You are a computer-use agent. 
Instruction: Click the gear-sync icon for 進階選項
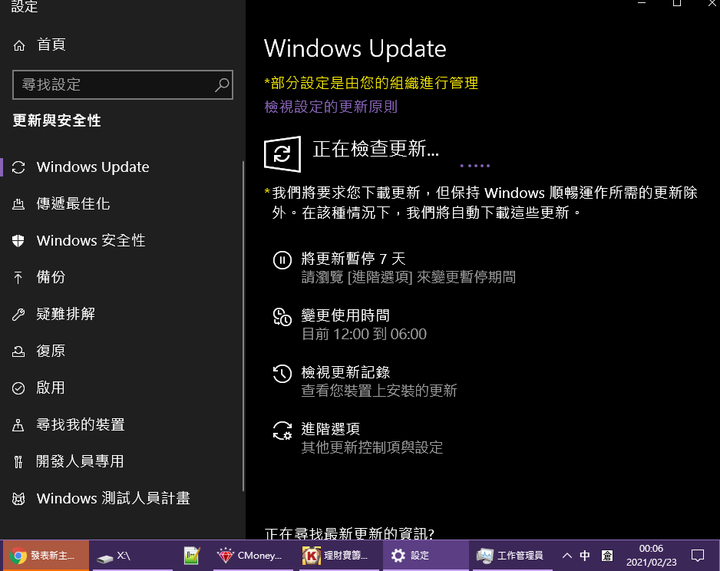click(282, 431)
